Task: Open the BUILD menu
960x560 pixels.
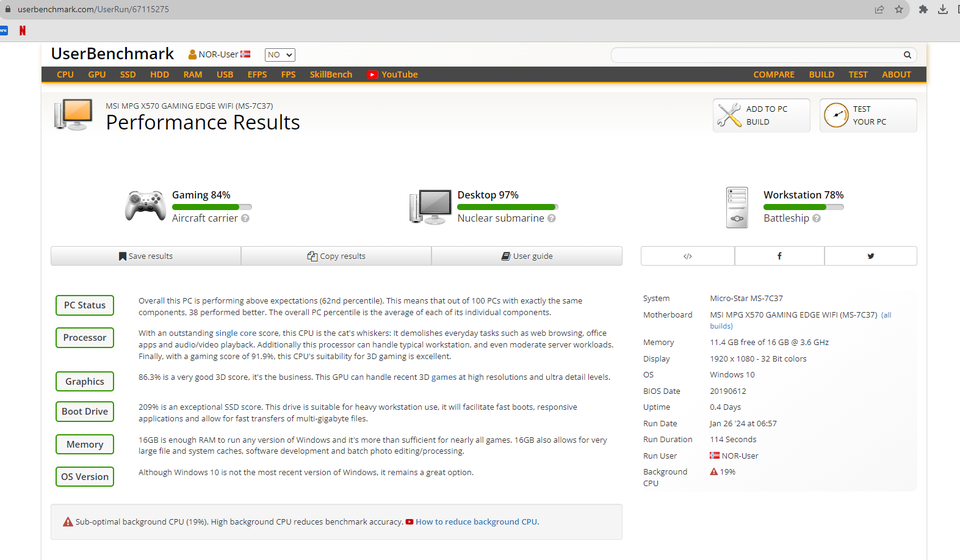Action: tap(822, 75)
